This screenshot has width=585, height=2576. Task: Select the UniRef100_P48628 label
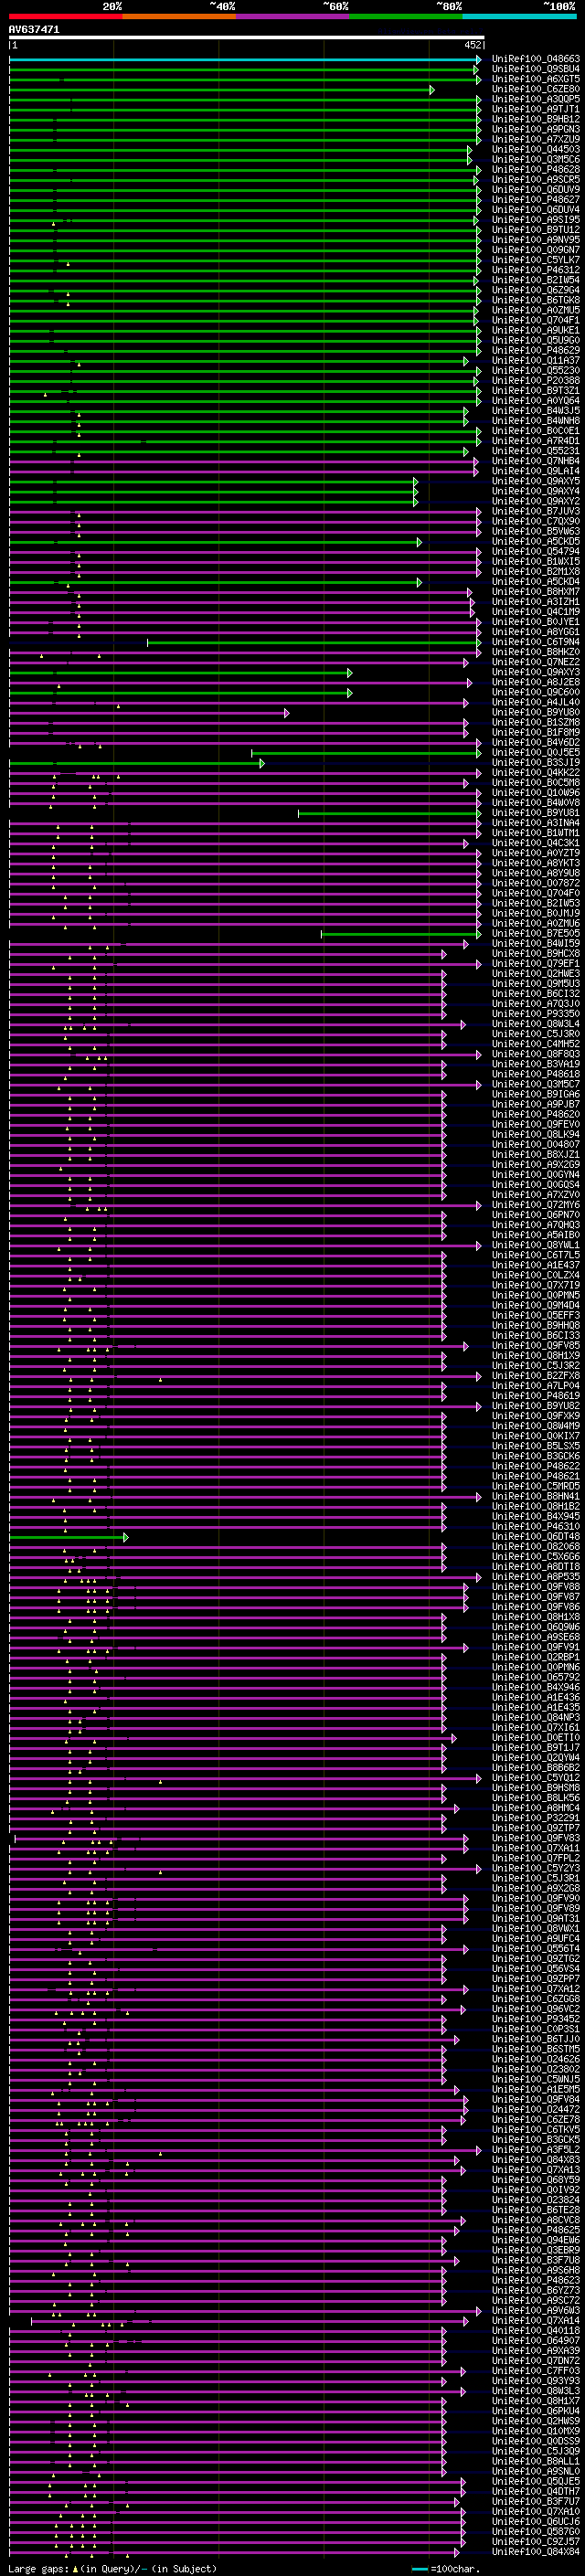point(535,170)
